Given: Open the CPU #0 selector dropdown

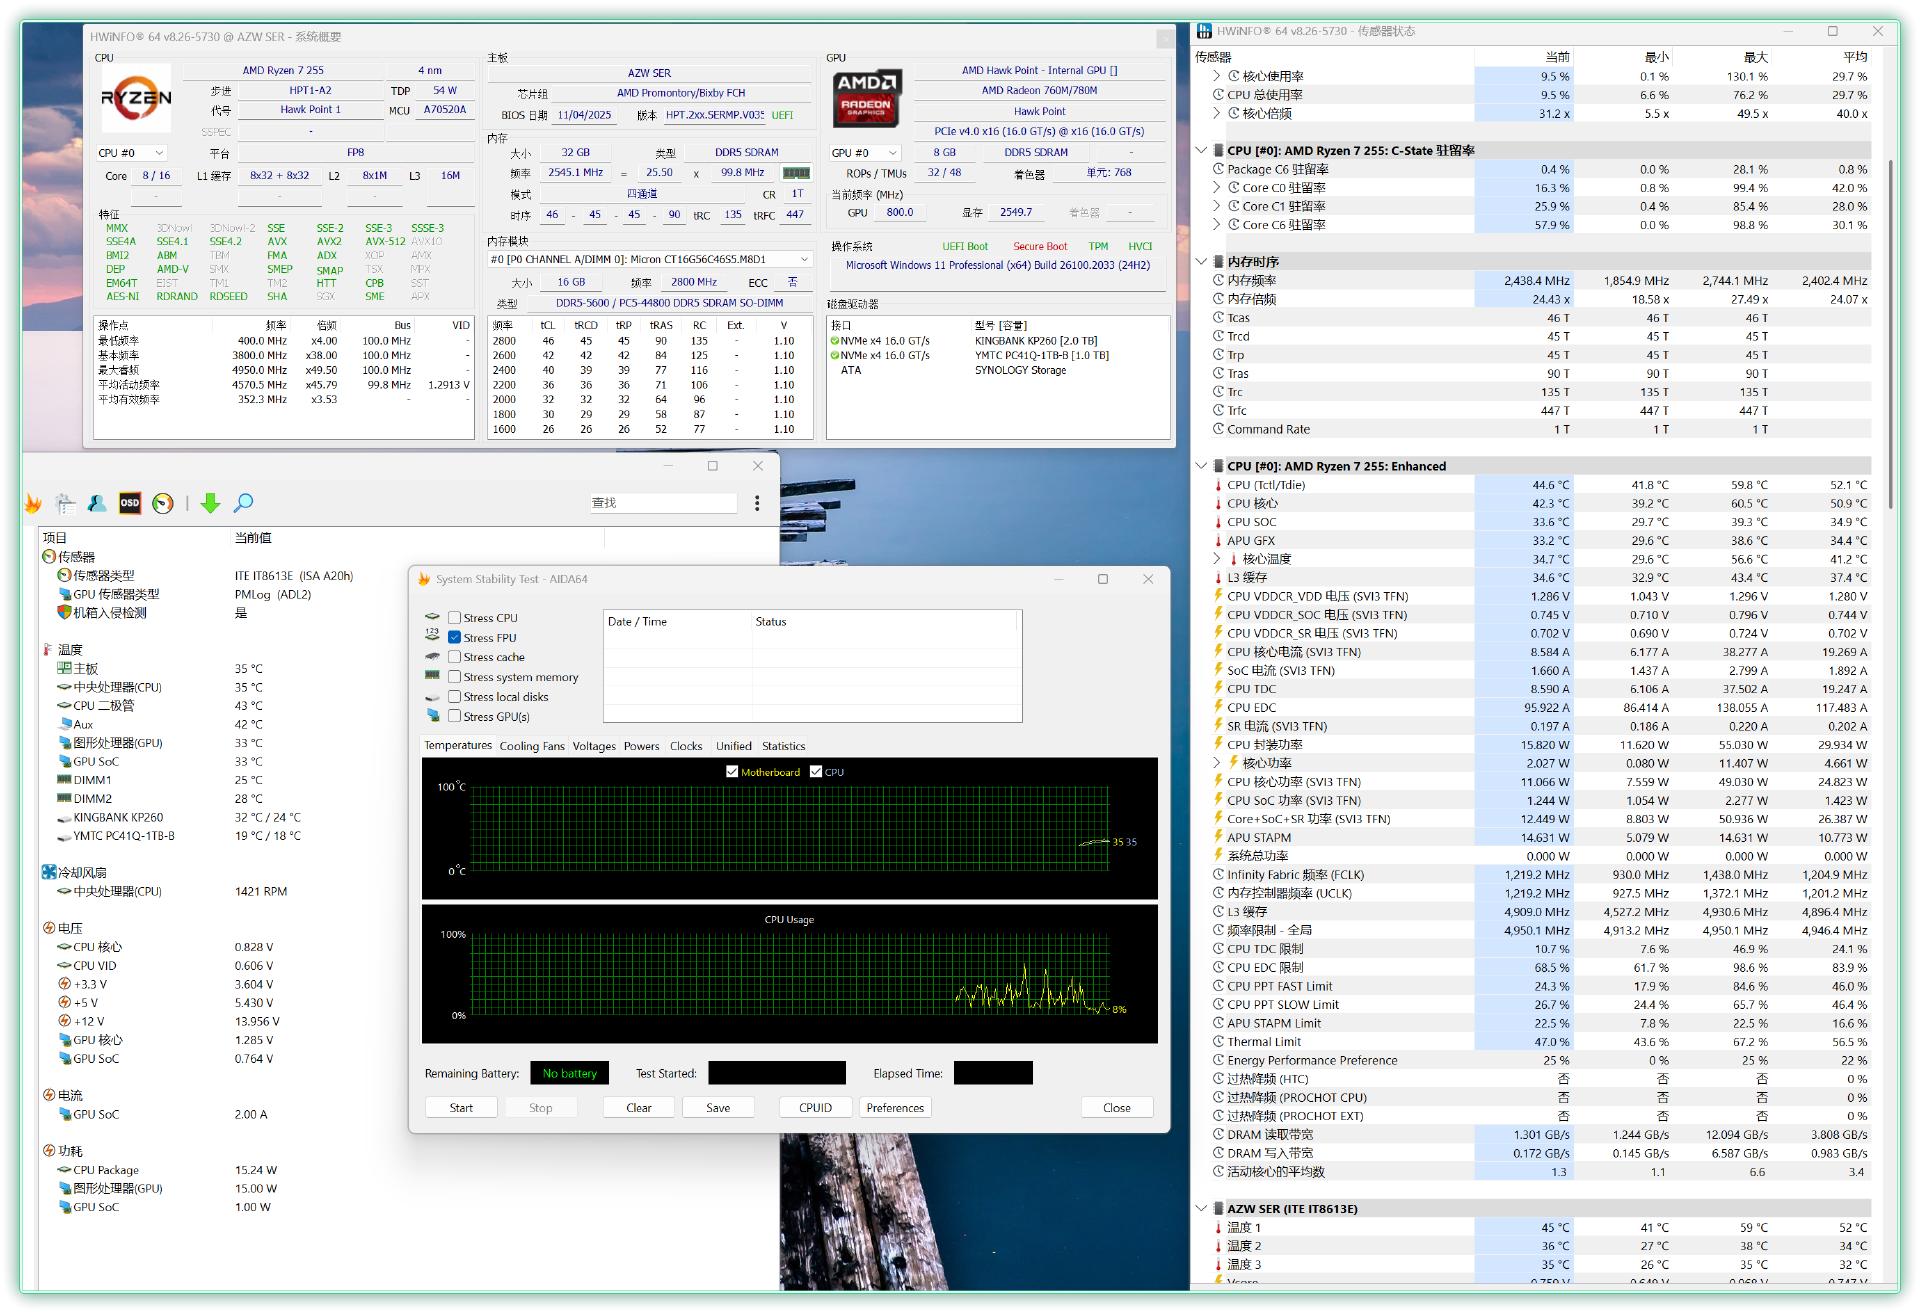Looking at the screenshot, I should click(132, 153).
